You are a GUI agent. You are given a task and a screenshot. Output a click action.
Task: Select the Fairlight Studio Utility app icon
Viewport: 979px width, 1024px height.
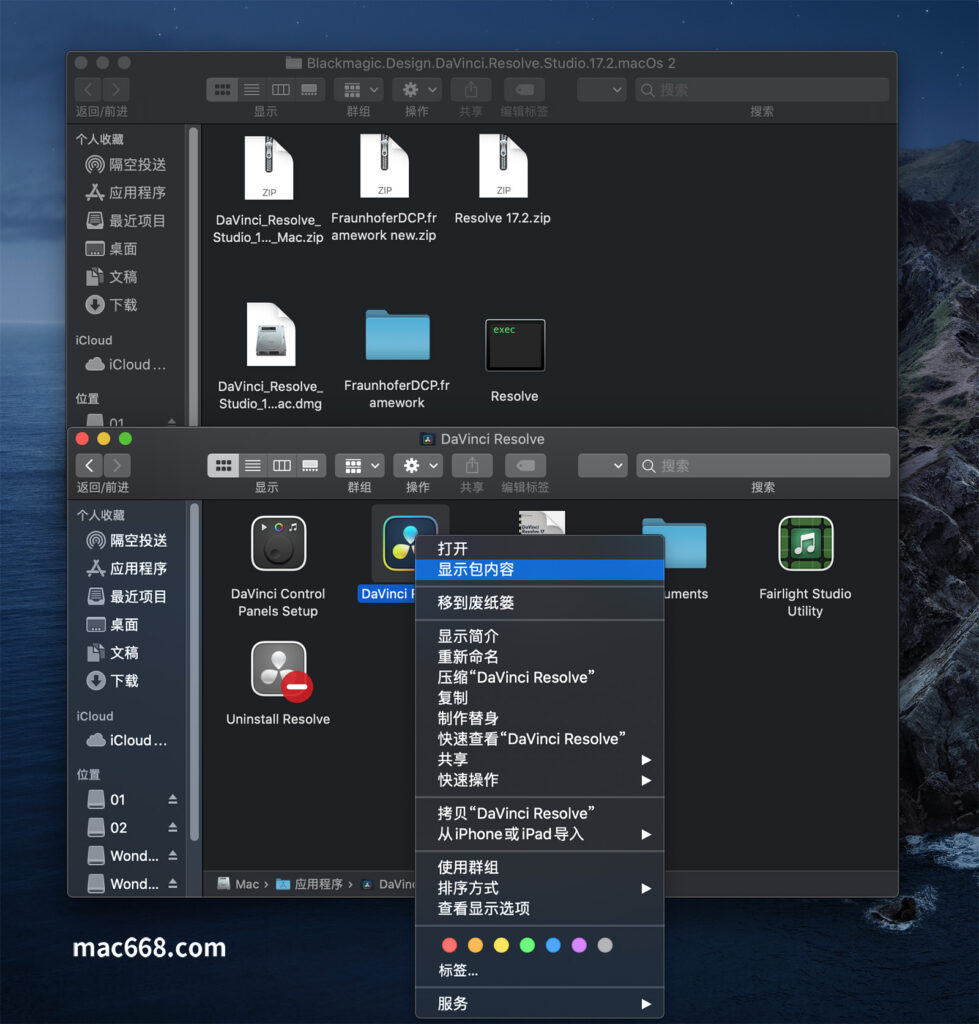click(x=805, y=543)
